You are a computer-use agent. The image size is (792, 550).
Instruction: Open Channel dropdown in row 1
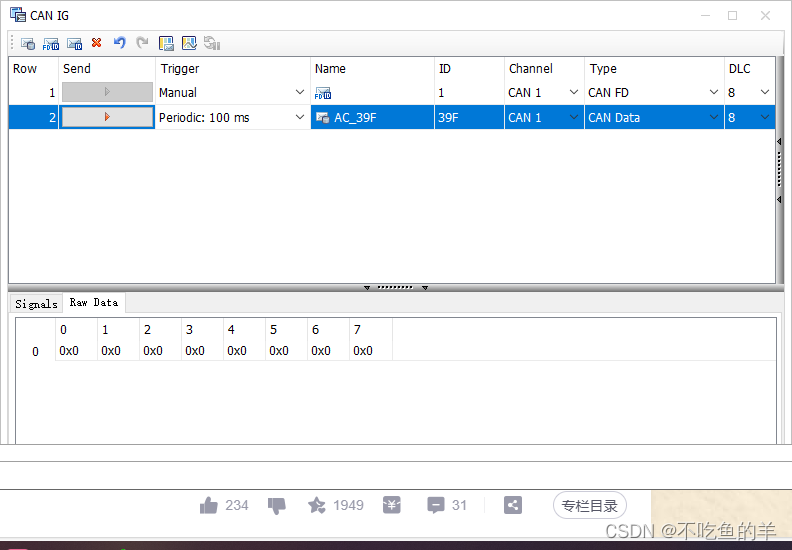(x=574, y=92)
